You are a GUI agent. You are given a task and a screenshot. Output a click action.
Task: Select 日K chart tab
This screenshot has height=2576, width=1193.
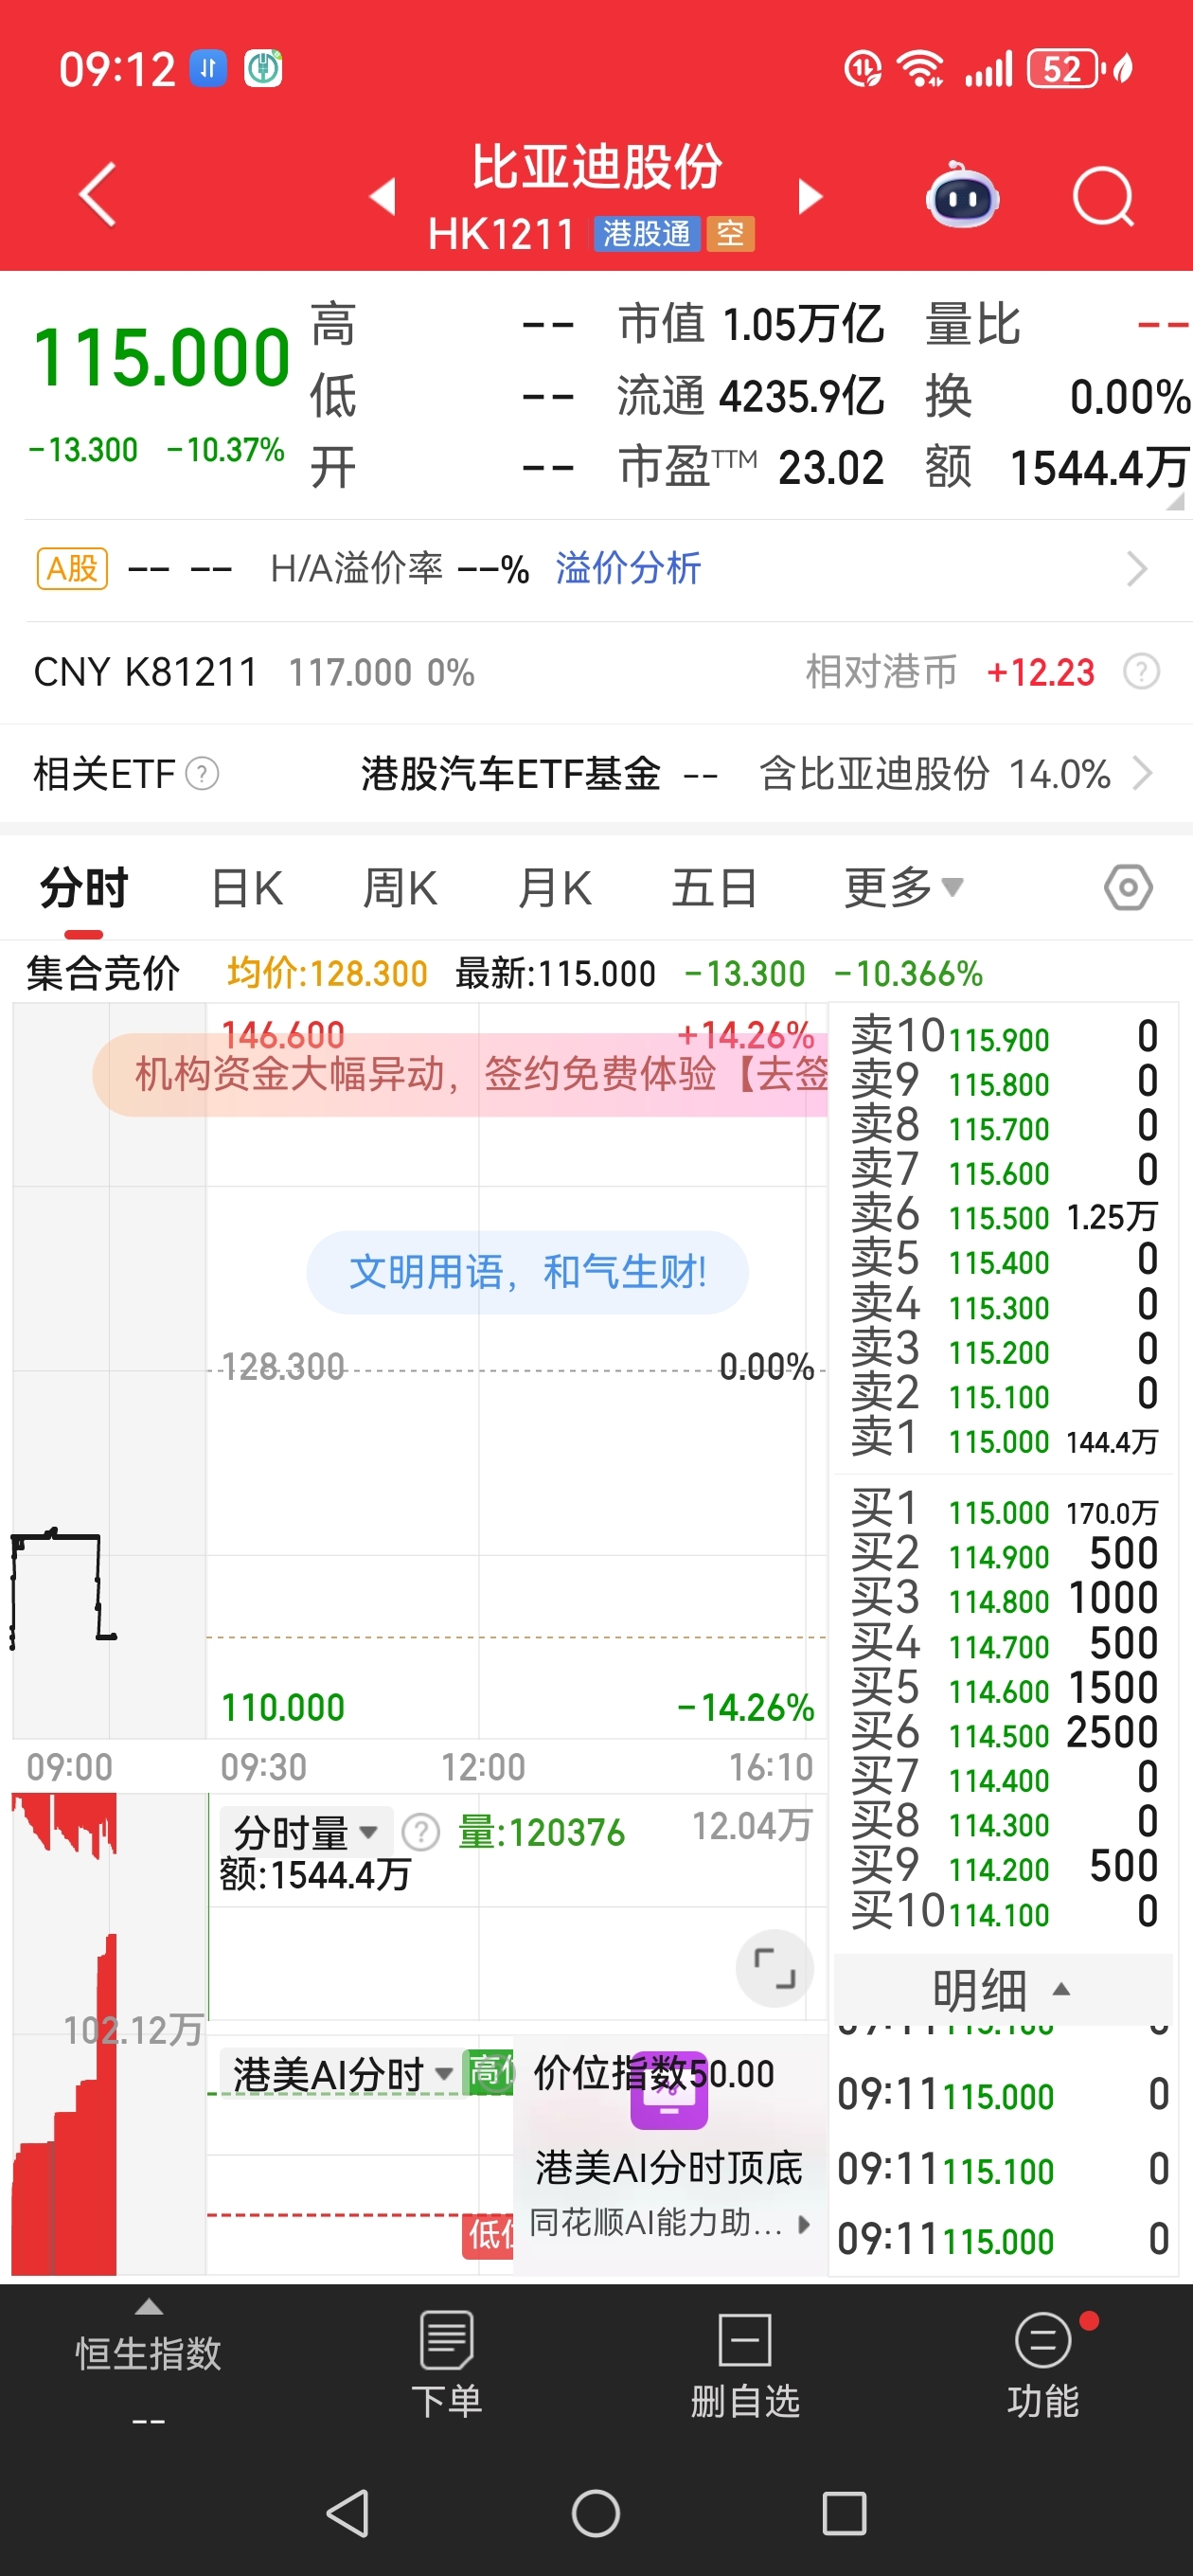click(x=247, y=888)
